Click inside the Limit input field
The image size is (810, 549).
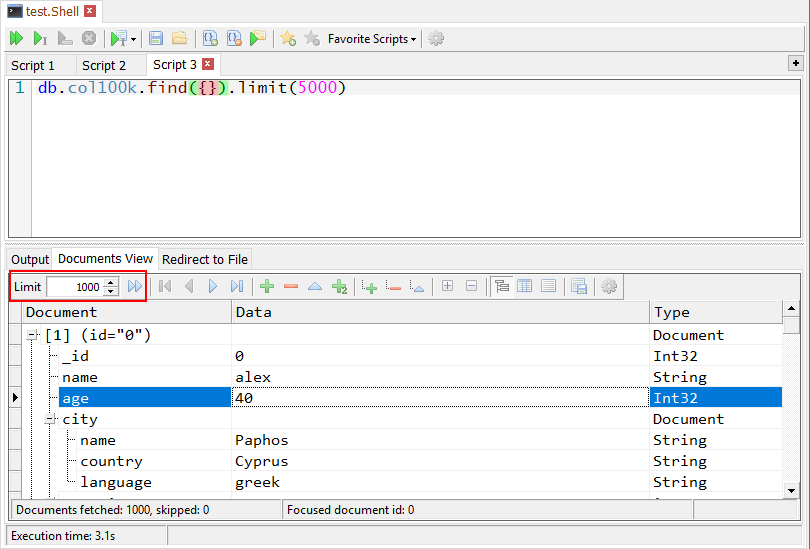(75, 287)
